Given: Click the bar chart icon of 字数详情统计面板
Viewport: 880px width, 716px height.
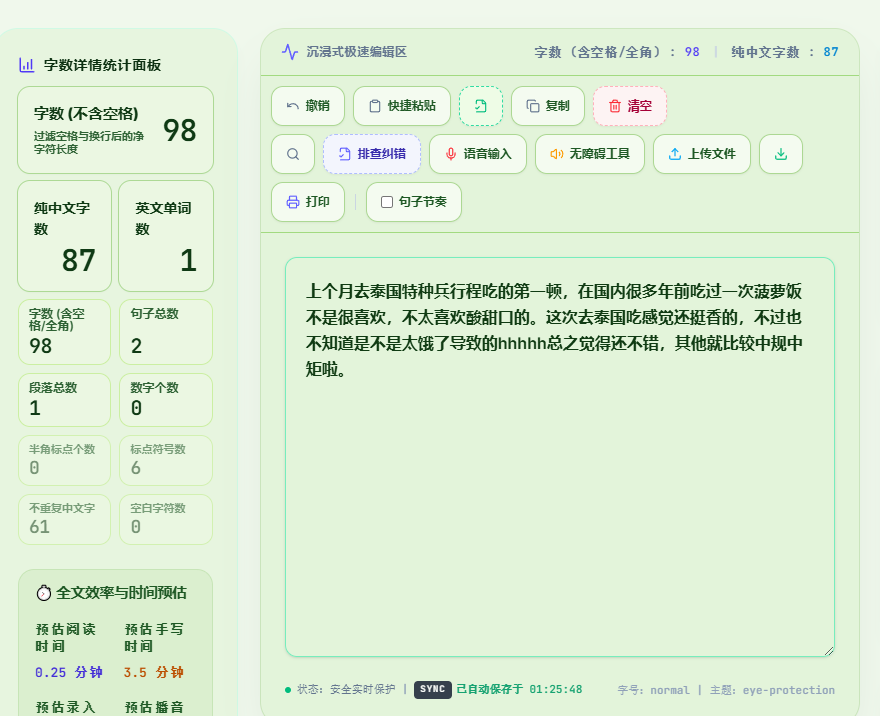Looking at the screenshot, I should point(26,65).
